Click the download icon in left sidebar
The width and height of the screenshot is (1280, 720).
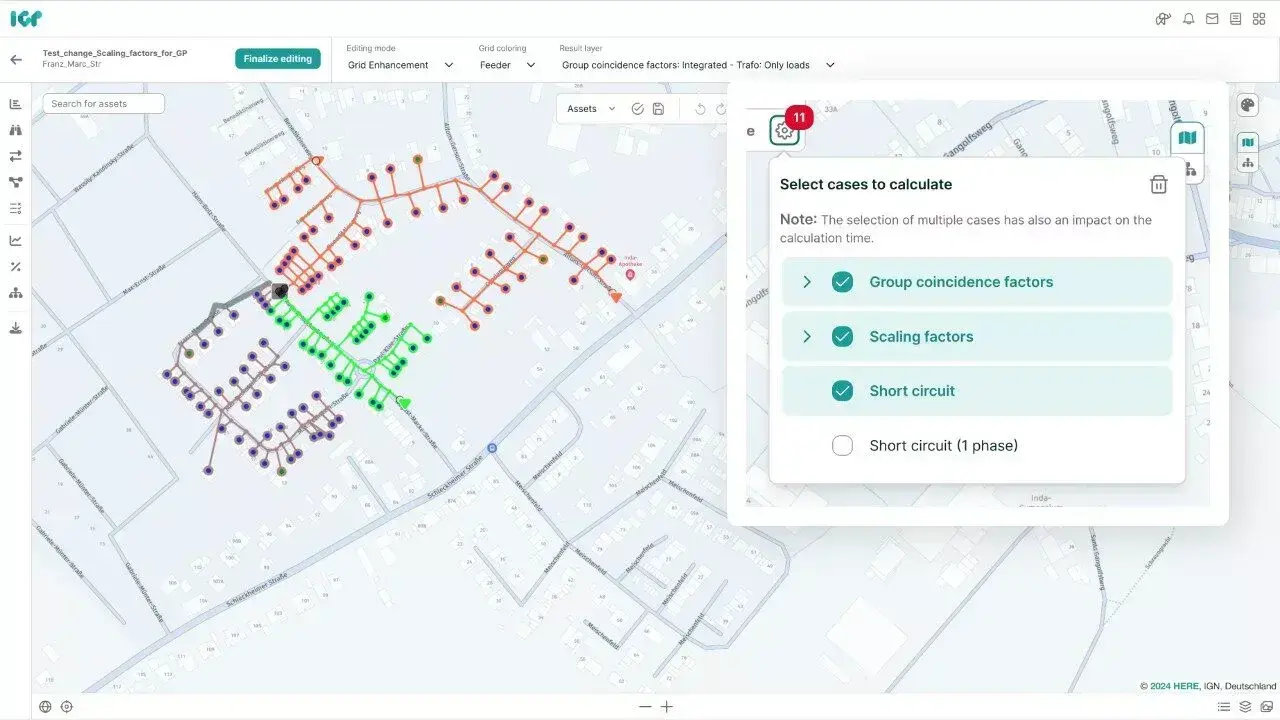16,328
